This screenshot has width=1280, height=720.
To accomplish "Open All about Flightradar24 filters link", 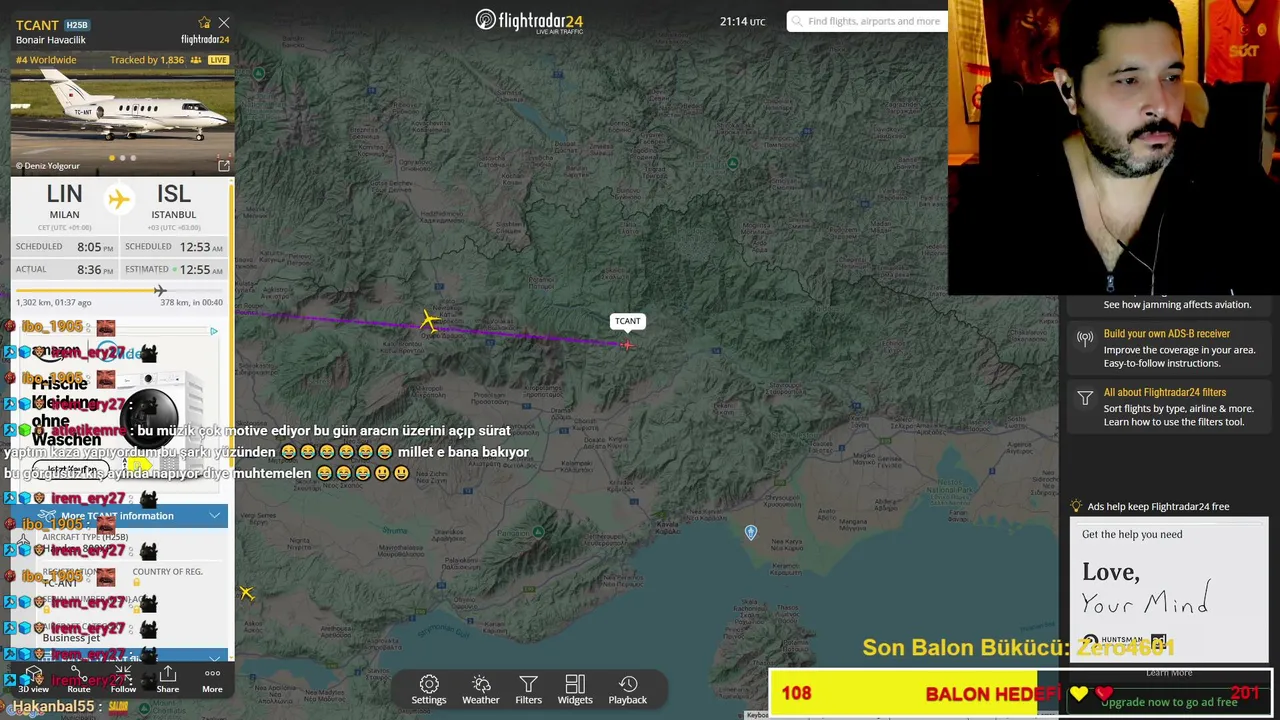I will (1164, 393).
